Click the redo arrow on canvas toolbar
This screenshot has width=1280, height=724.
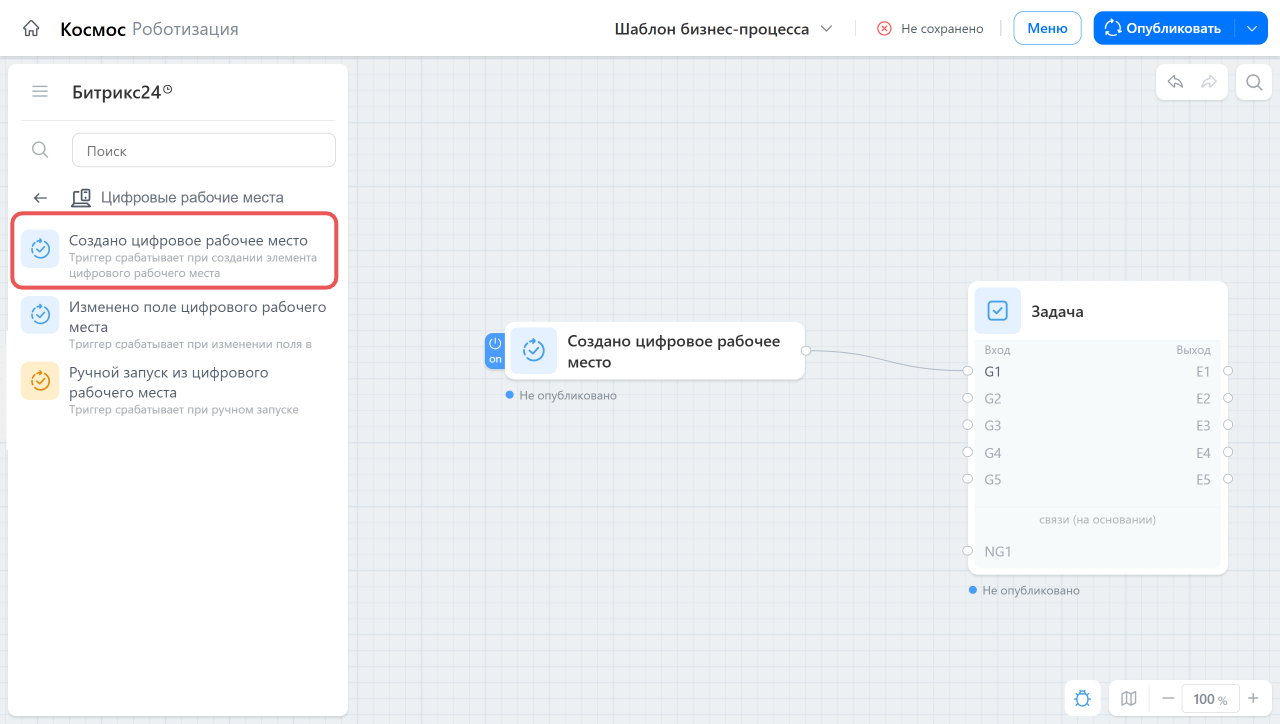(1209, 82)
